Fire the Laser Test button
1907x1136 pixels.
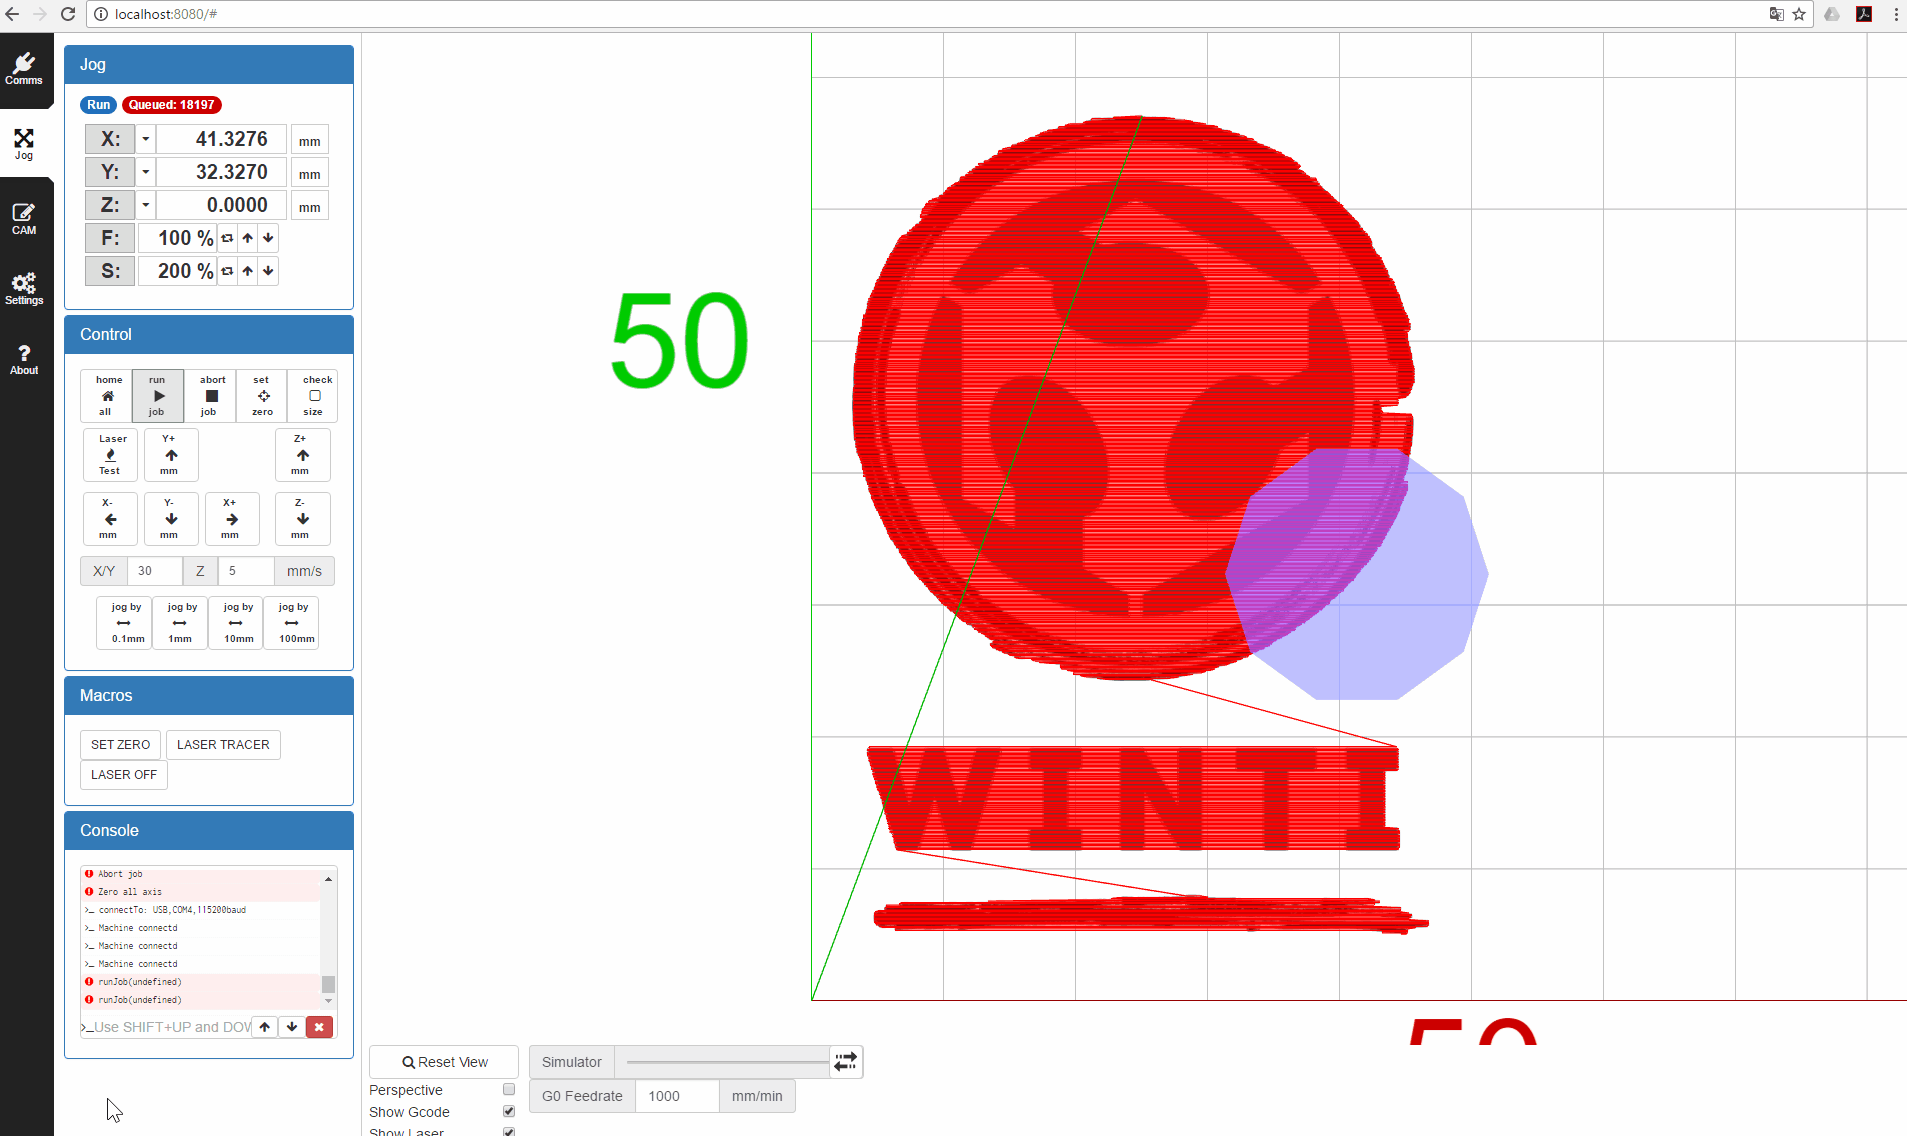tap(110, 455)
